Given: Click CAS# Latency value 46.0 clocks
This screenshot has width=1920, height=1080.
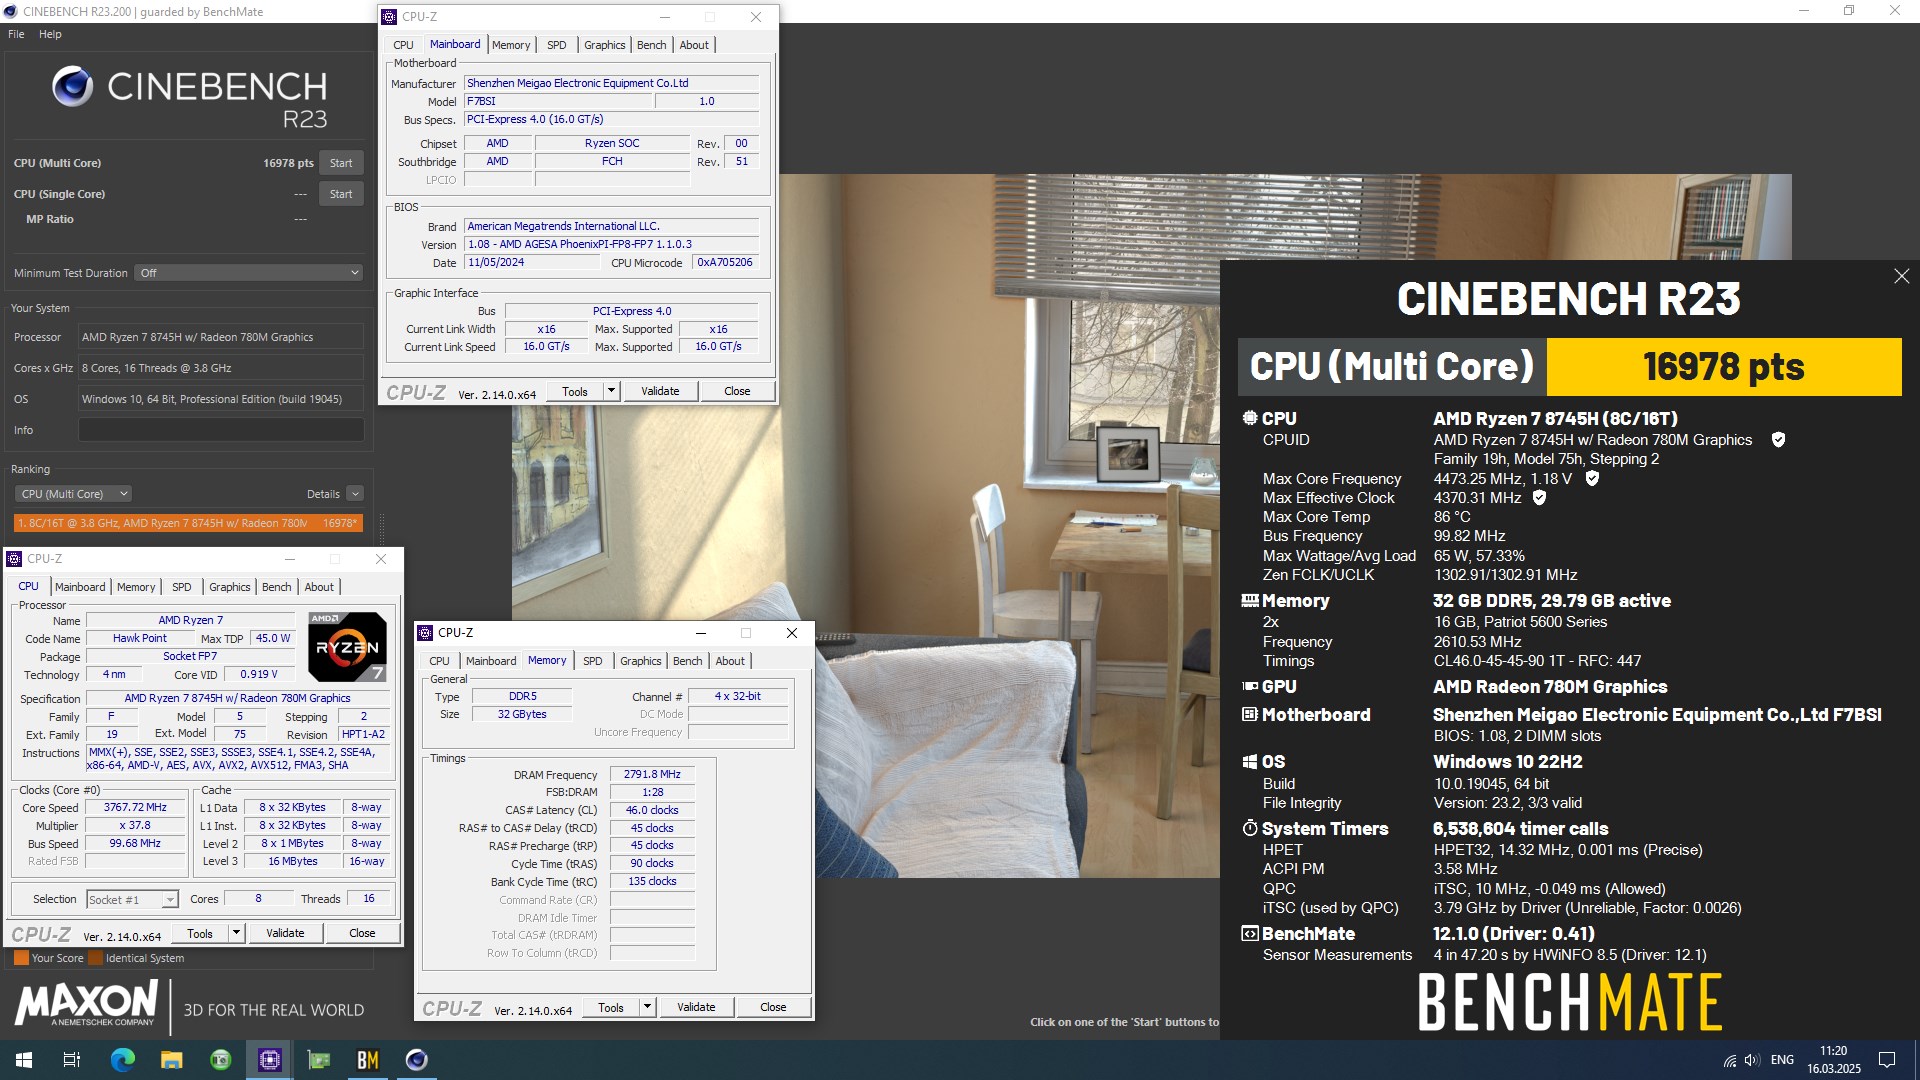Looking at the screenshot, I should click(x=652, y=810).
